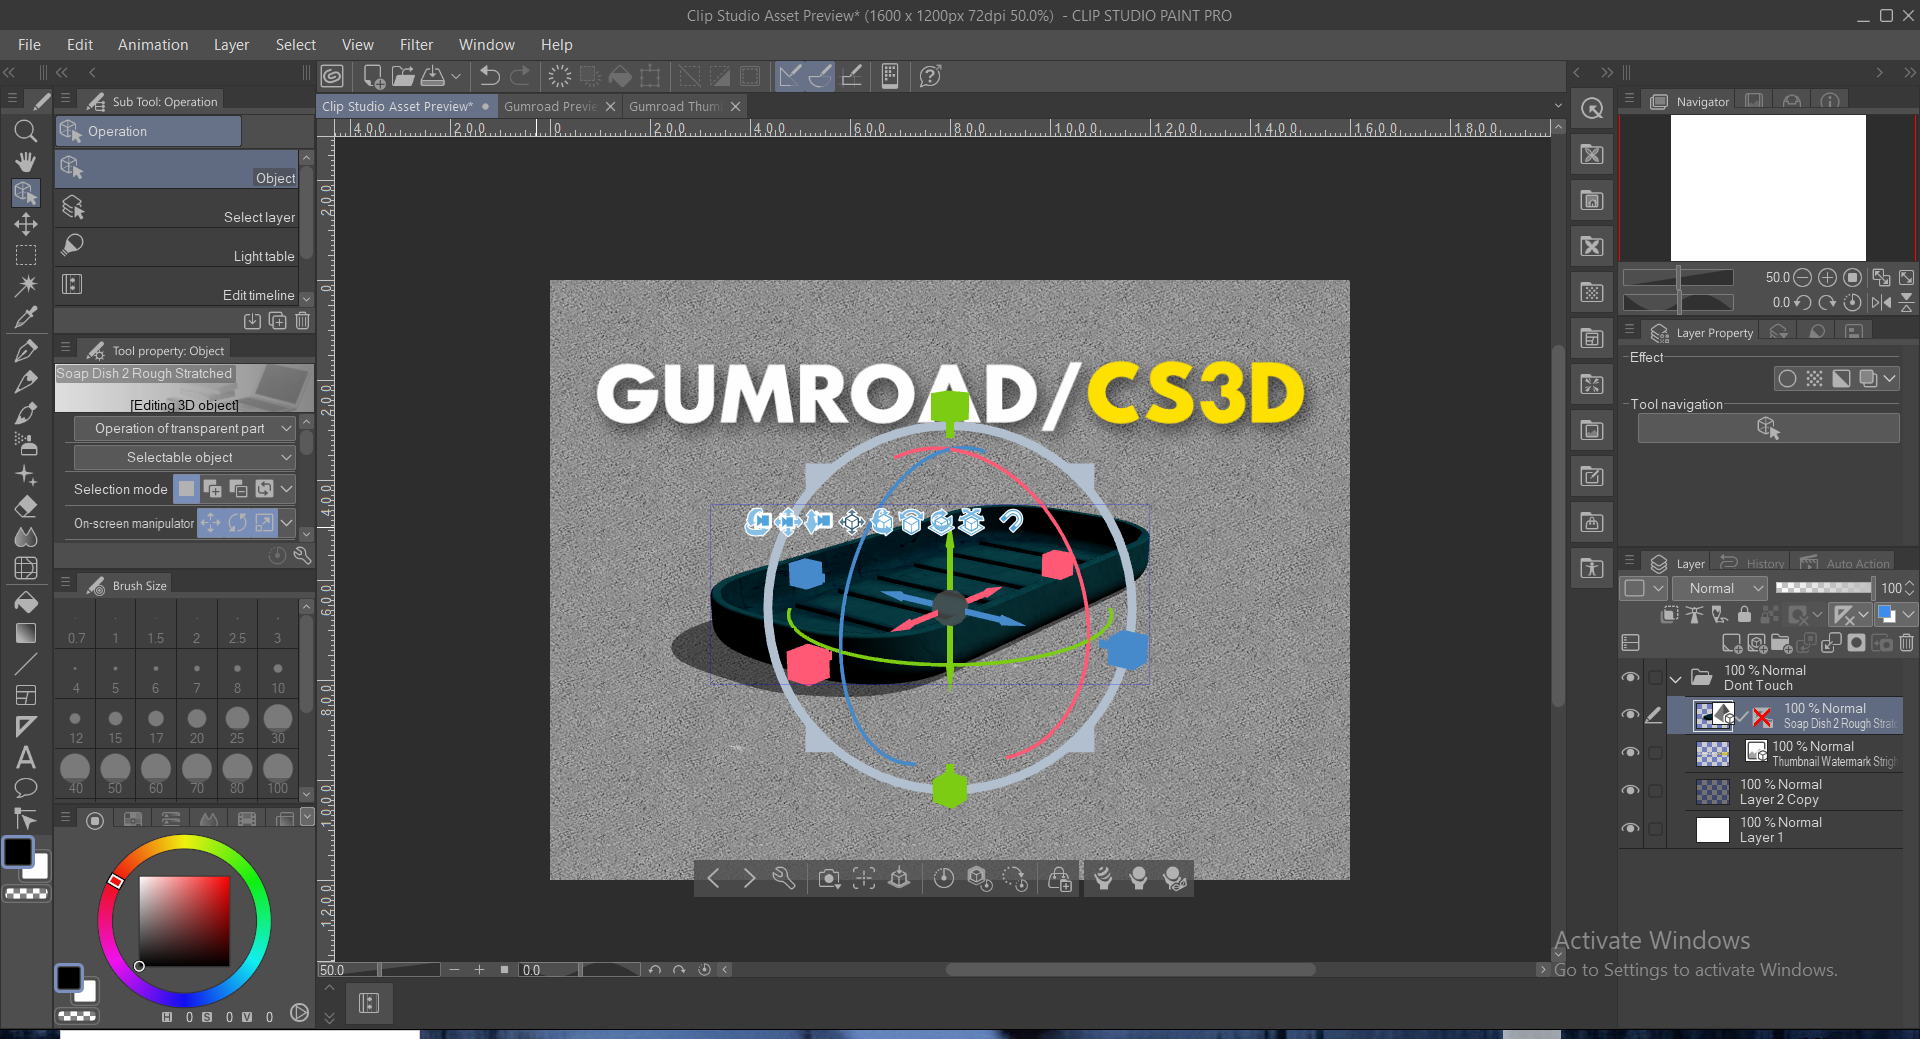The width and height of the screenshot is (1920, 1039).
Task: Click camera preset icon on object launcher
Action: (x=829, y=878)
